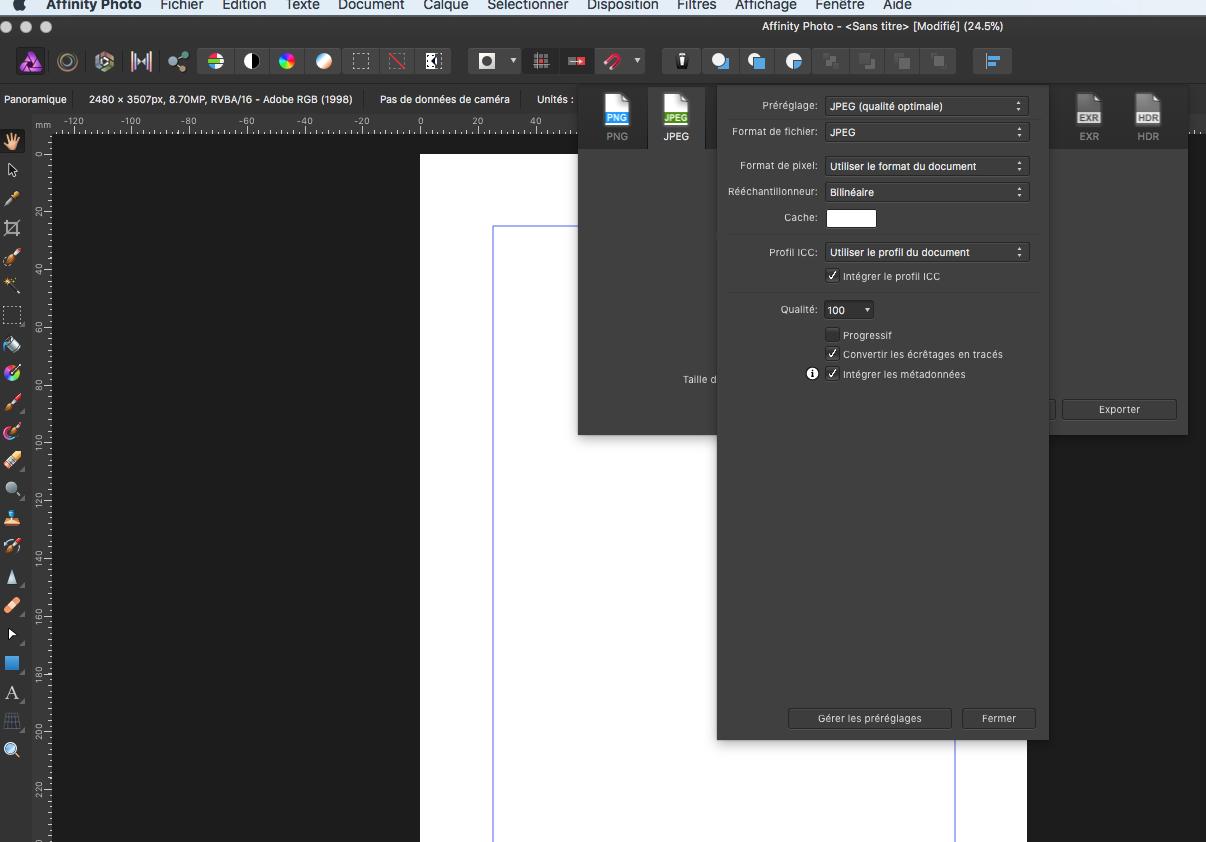
Task: Click the Fermer button
Action: 998,718
